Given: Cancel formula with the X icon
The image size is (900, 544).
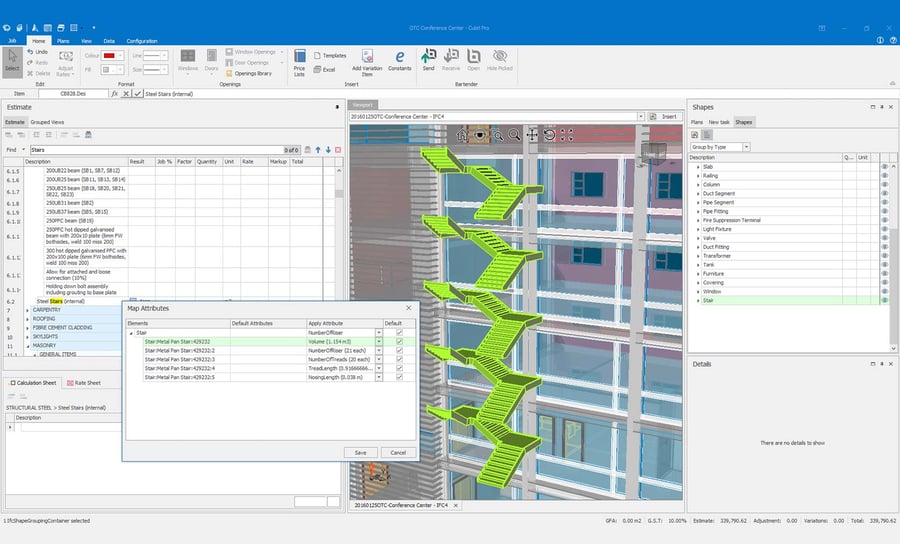Looking at the screenshot, I should point(126,94).
